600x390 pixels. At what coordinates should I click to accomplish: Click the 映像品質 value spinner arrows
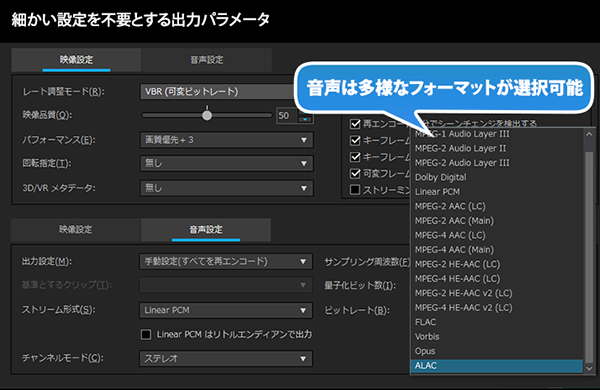point(305,116)
